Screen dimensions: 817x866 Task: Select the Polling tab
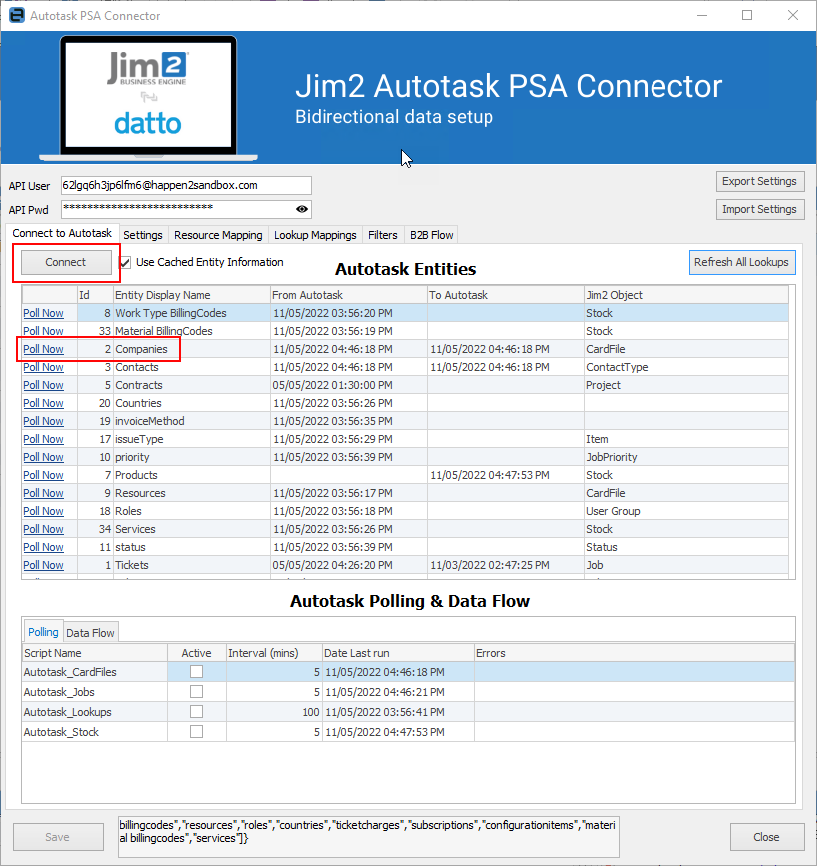click(43, 632)
